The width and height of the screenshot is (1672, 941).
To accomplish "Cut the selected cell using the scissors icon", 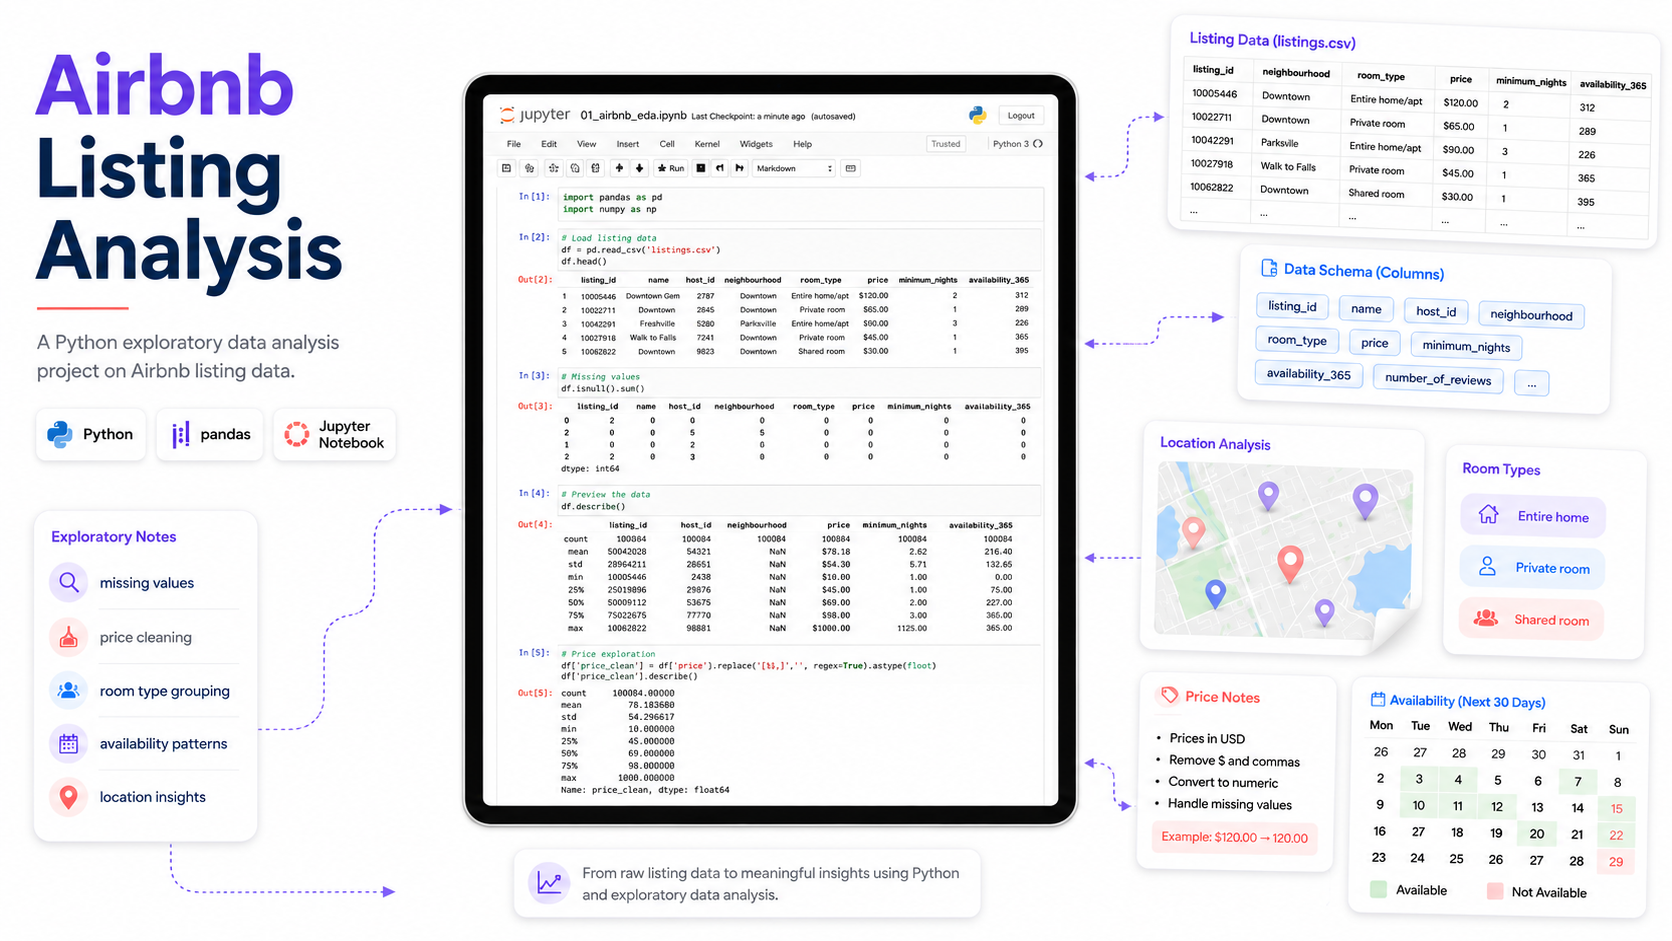I will tap(553, 168).
